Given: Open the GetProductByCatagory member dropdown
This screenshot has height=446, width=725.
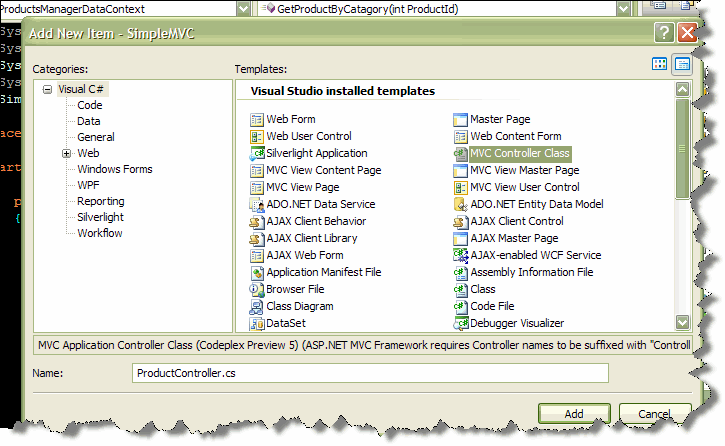Looking at the screenshot, I should pos(624,9).
